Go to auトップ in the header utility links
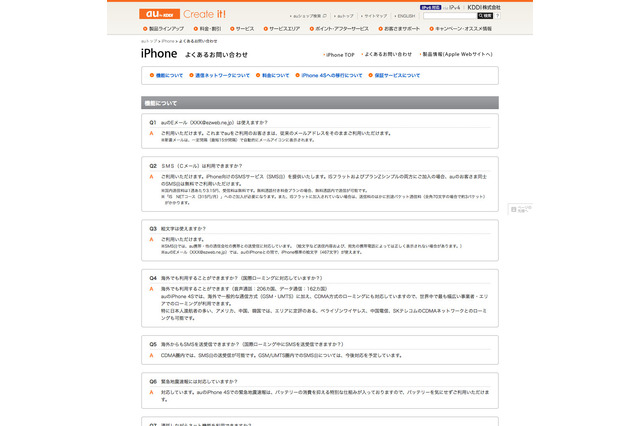Viewport: 640px width, 426px height. tap(345, 16)
